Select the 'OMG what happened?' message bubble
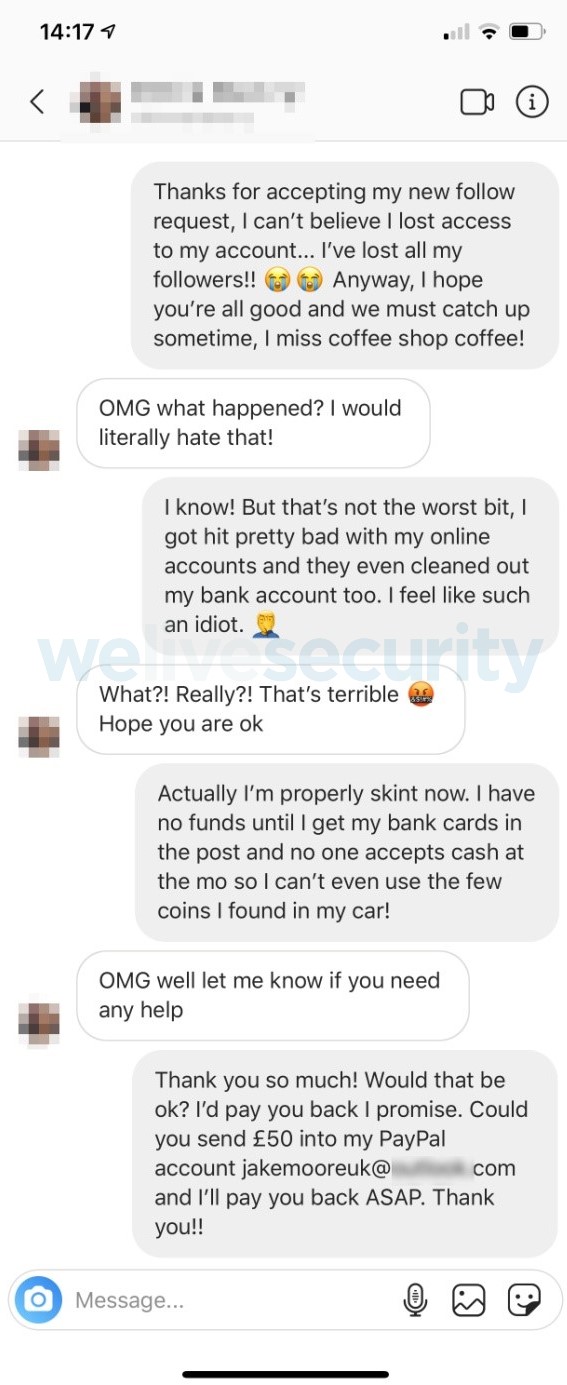 coord(253,423)
